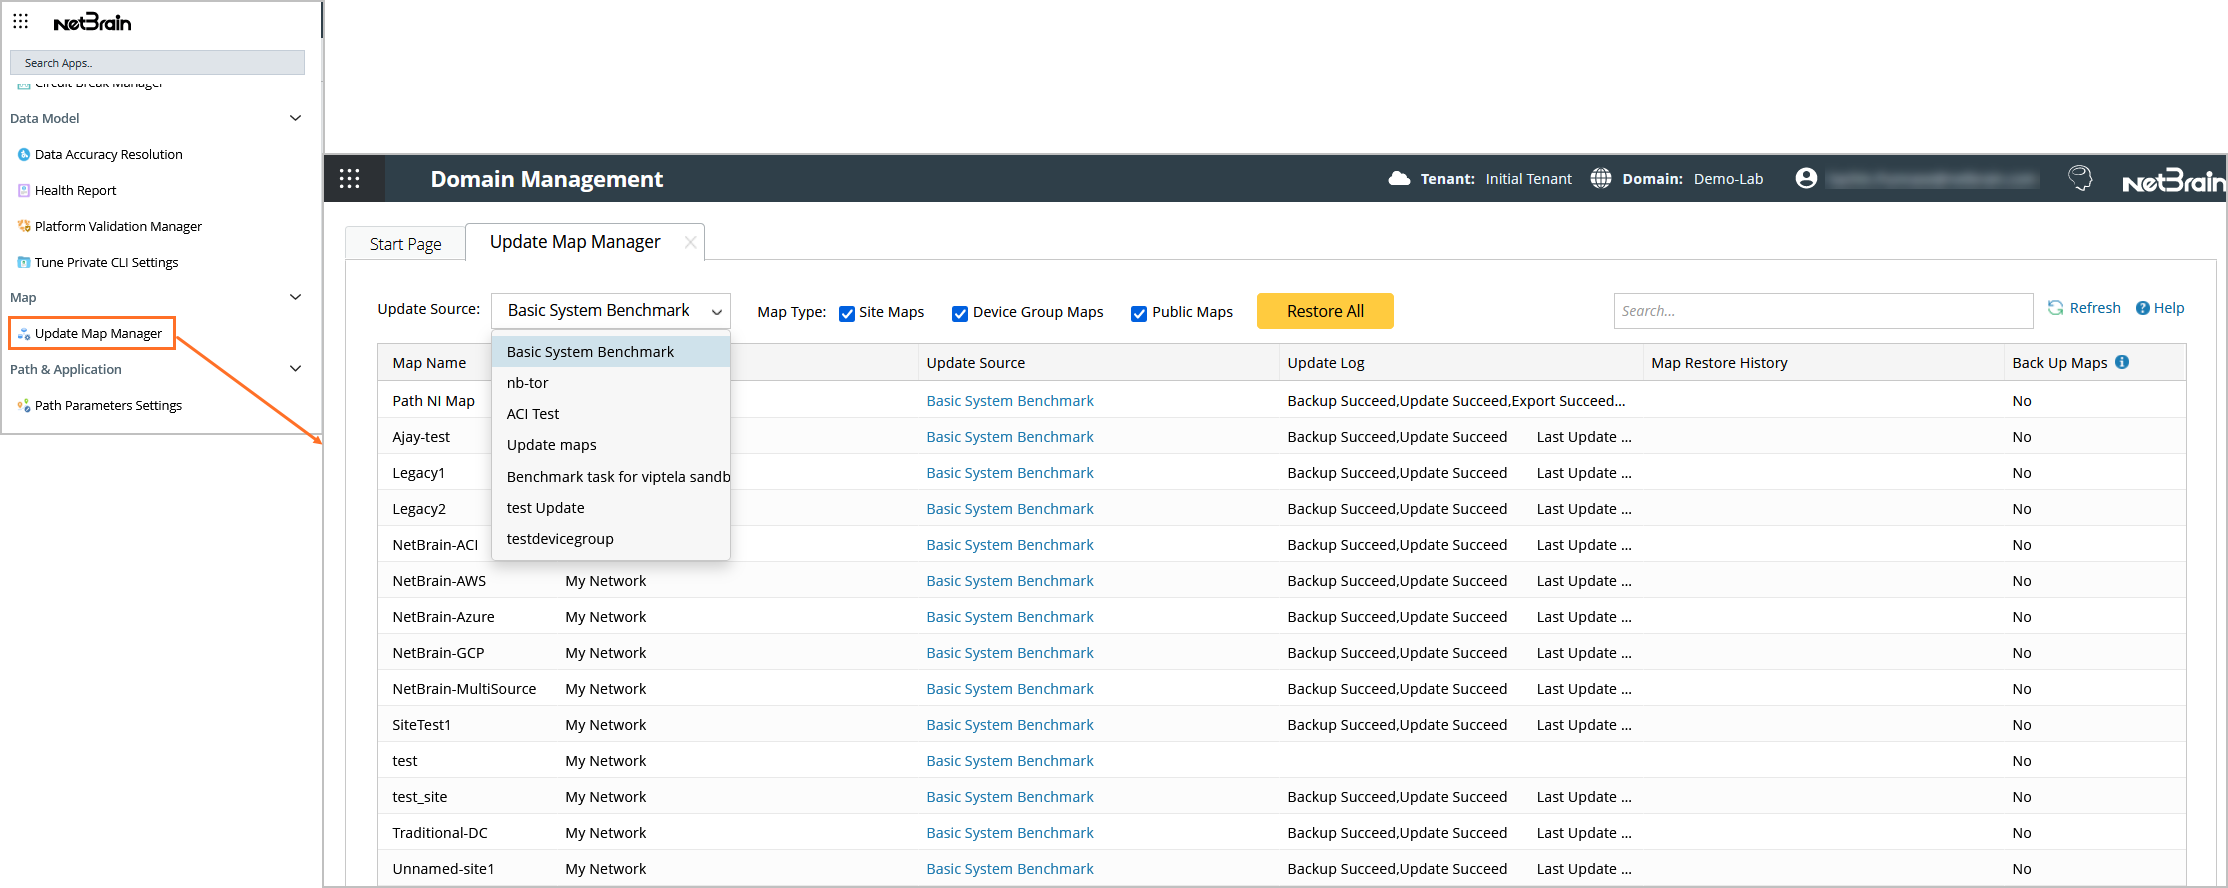The height and width of the screenshot is (888, 2228).
Task: Click the map search input field
Action: (x=1822, y=311)
